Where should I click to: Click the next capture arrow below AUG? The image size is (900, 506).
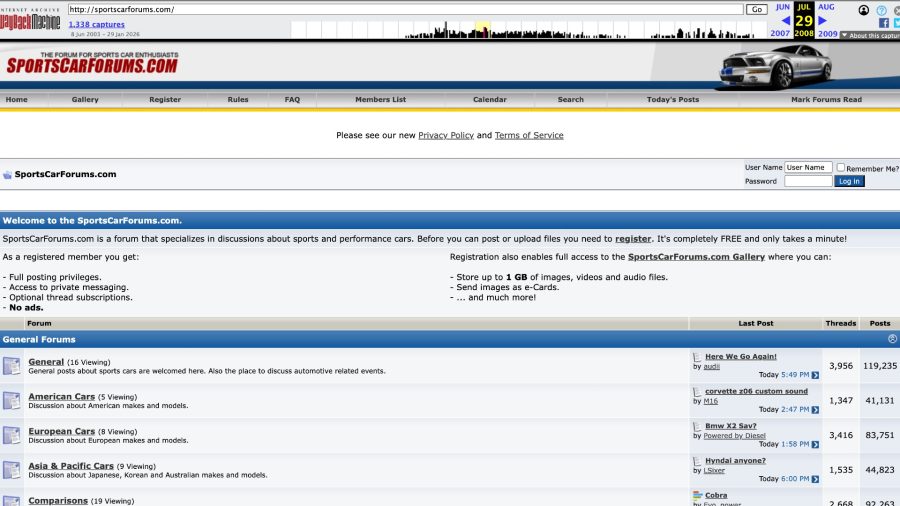(x=823, y=20)
